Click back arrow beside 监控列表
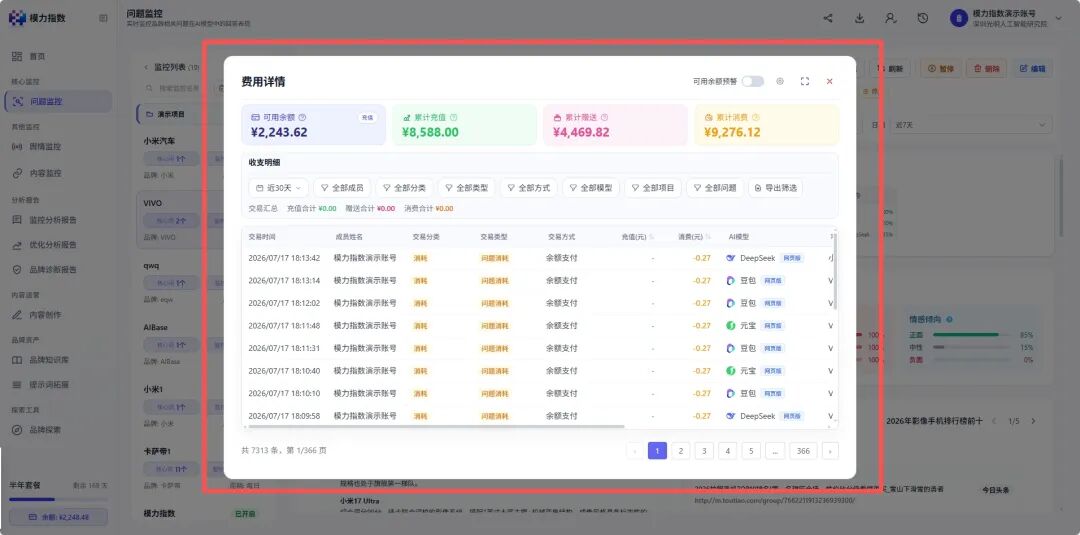Screen dimensions: 1080x535 pos(146,67)
